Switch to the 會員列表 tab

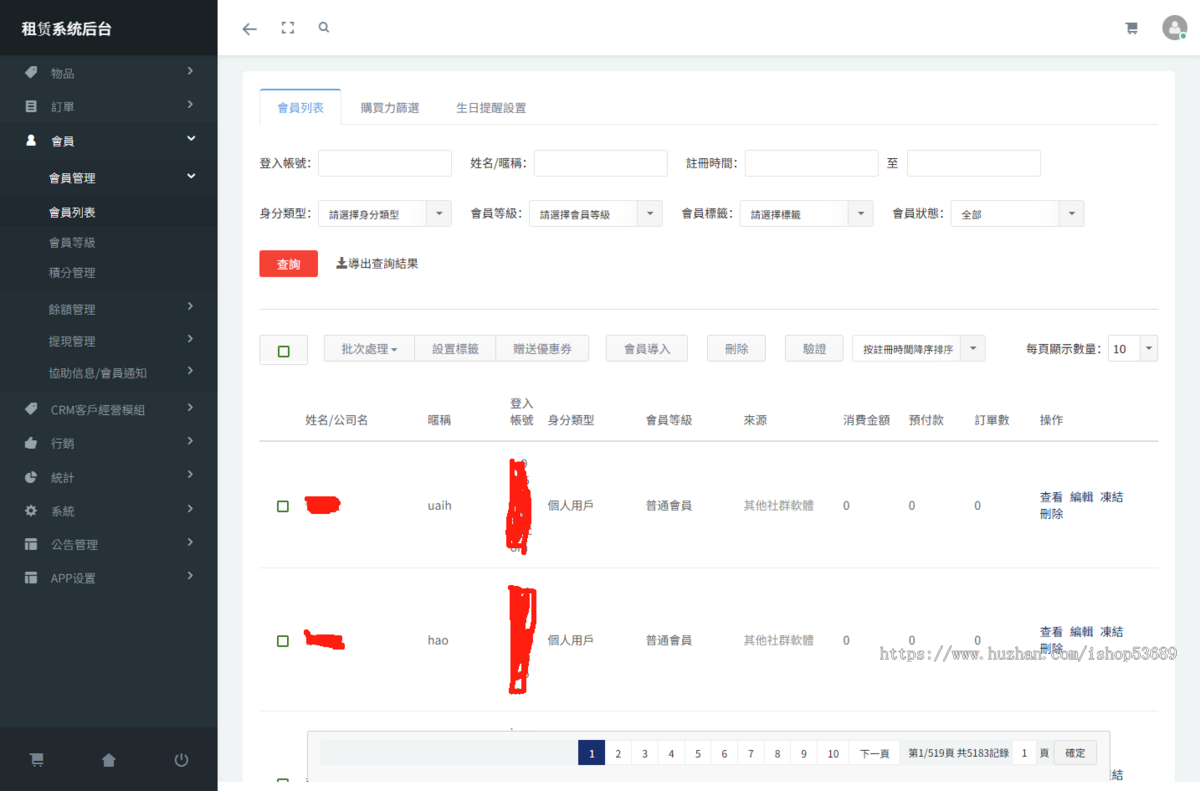(x=300, y=107)
